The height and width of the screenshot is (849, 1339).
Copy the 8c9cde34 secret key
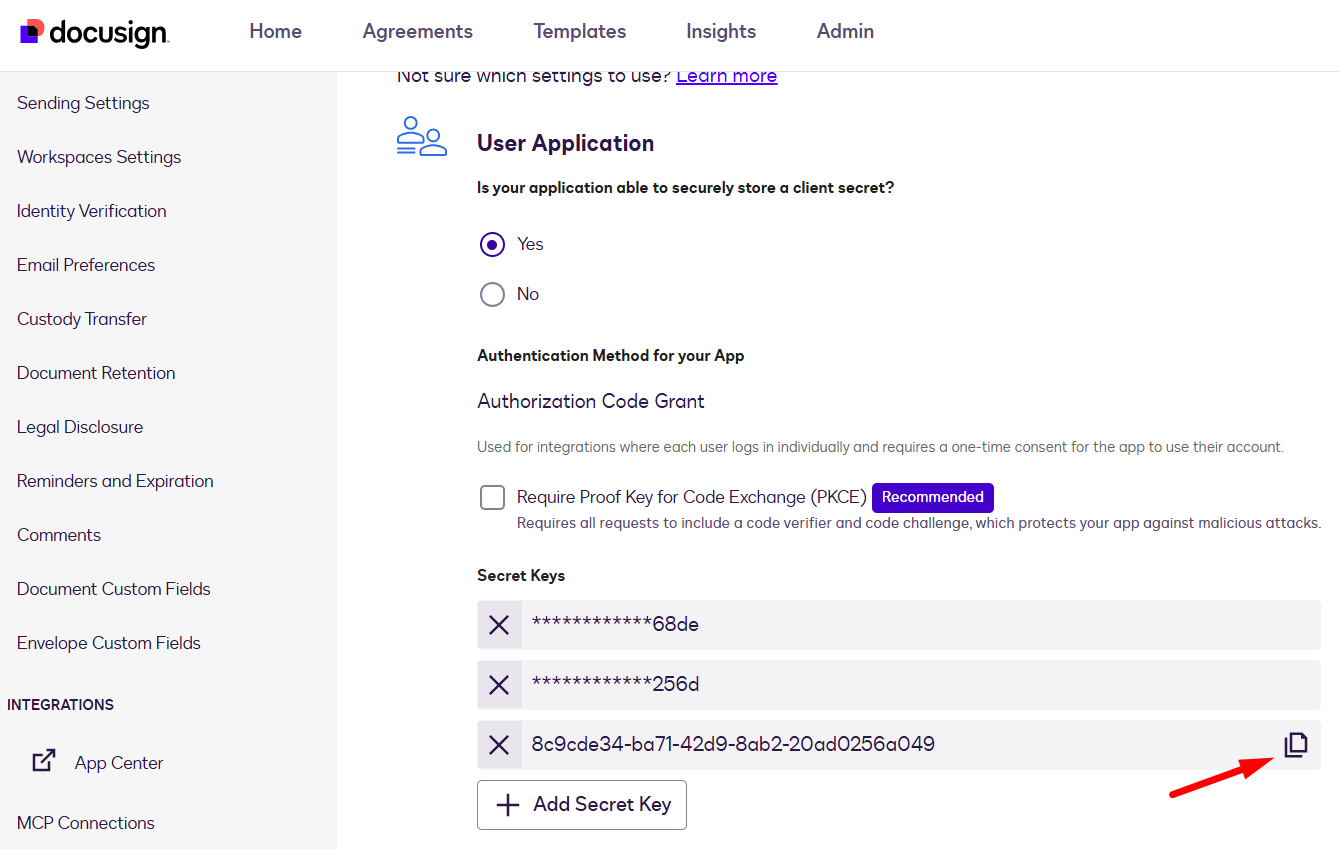click(x=1295, y=745)
